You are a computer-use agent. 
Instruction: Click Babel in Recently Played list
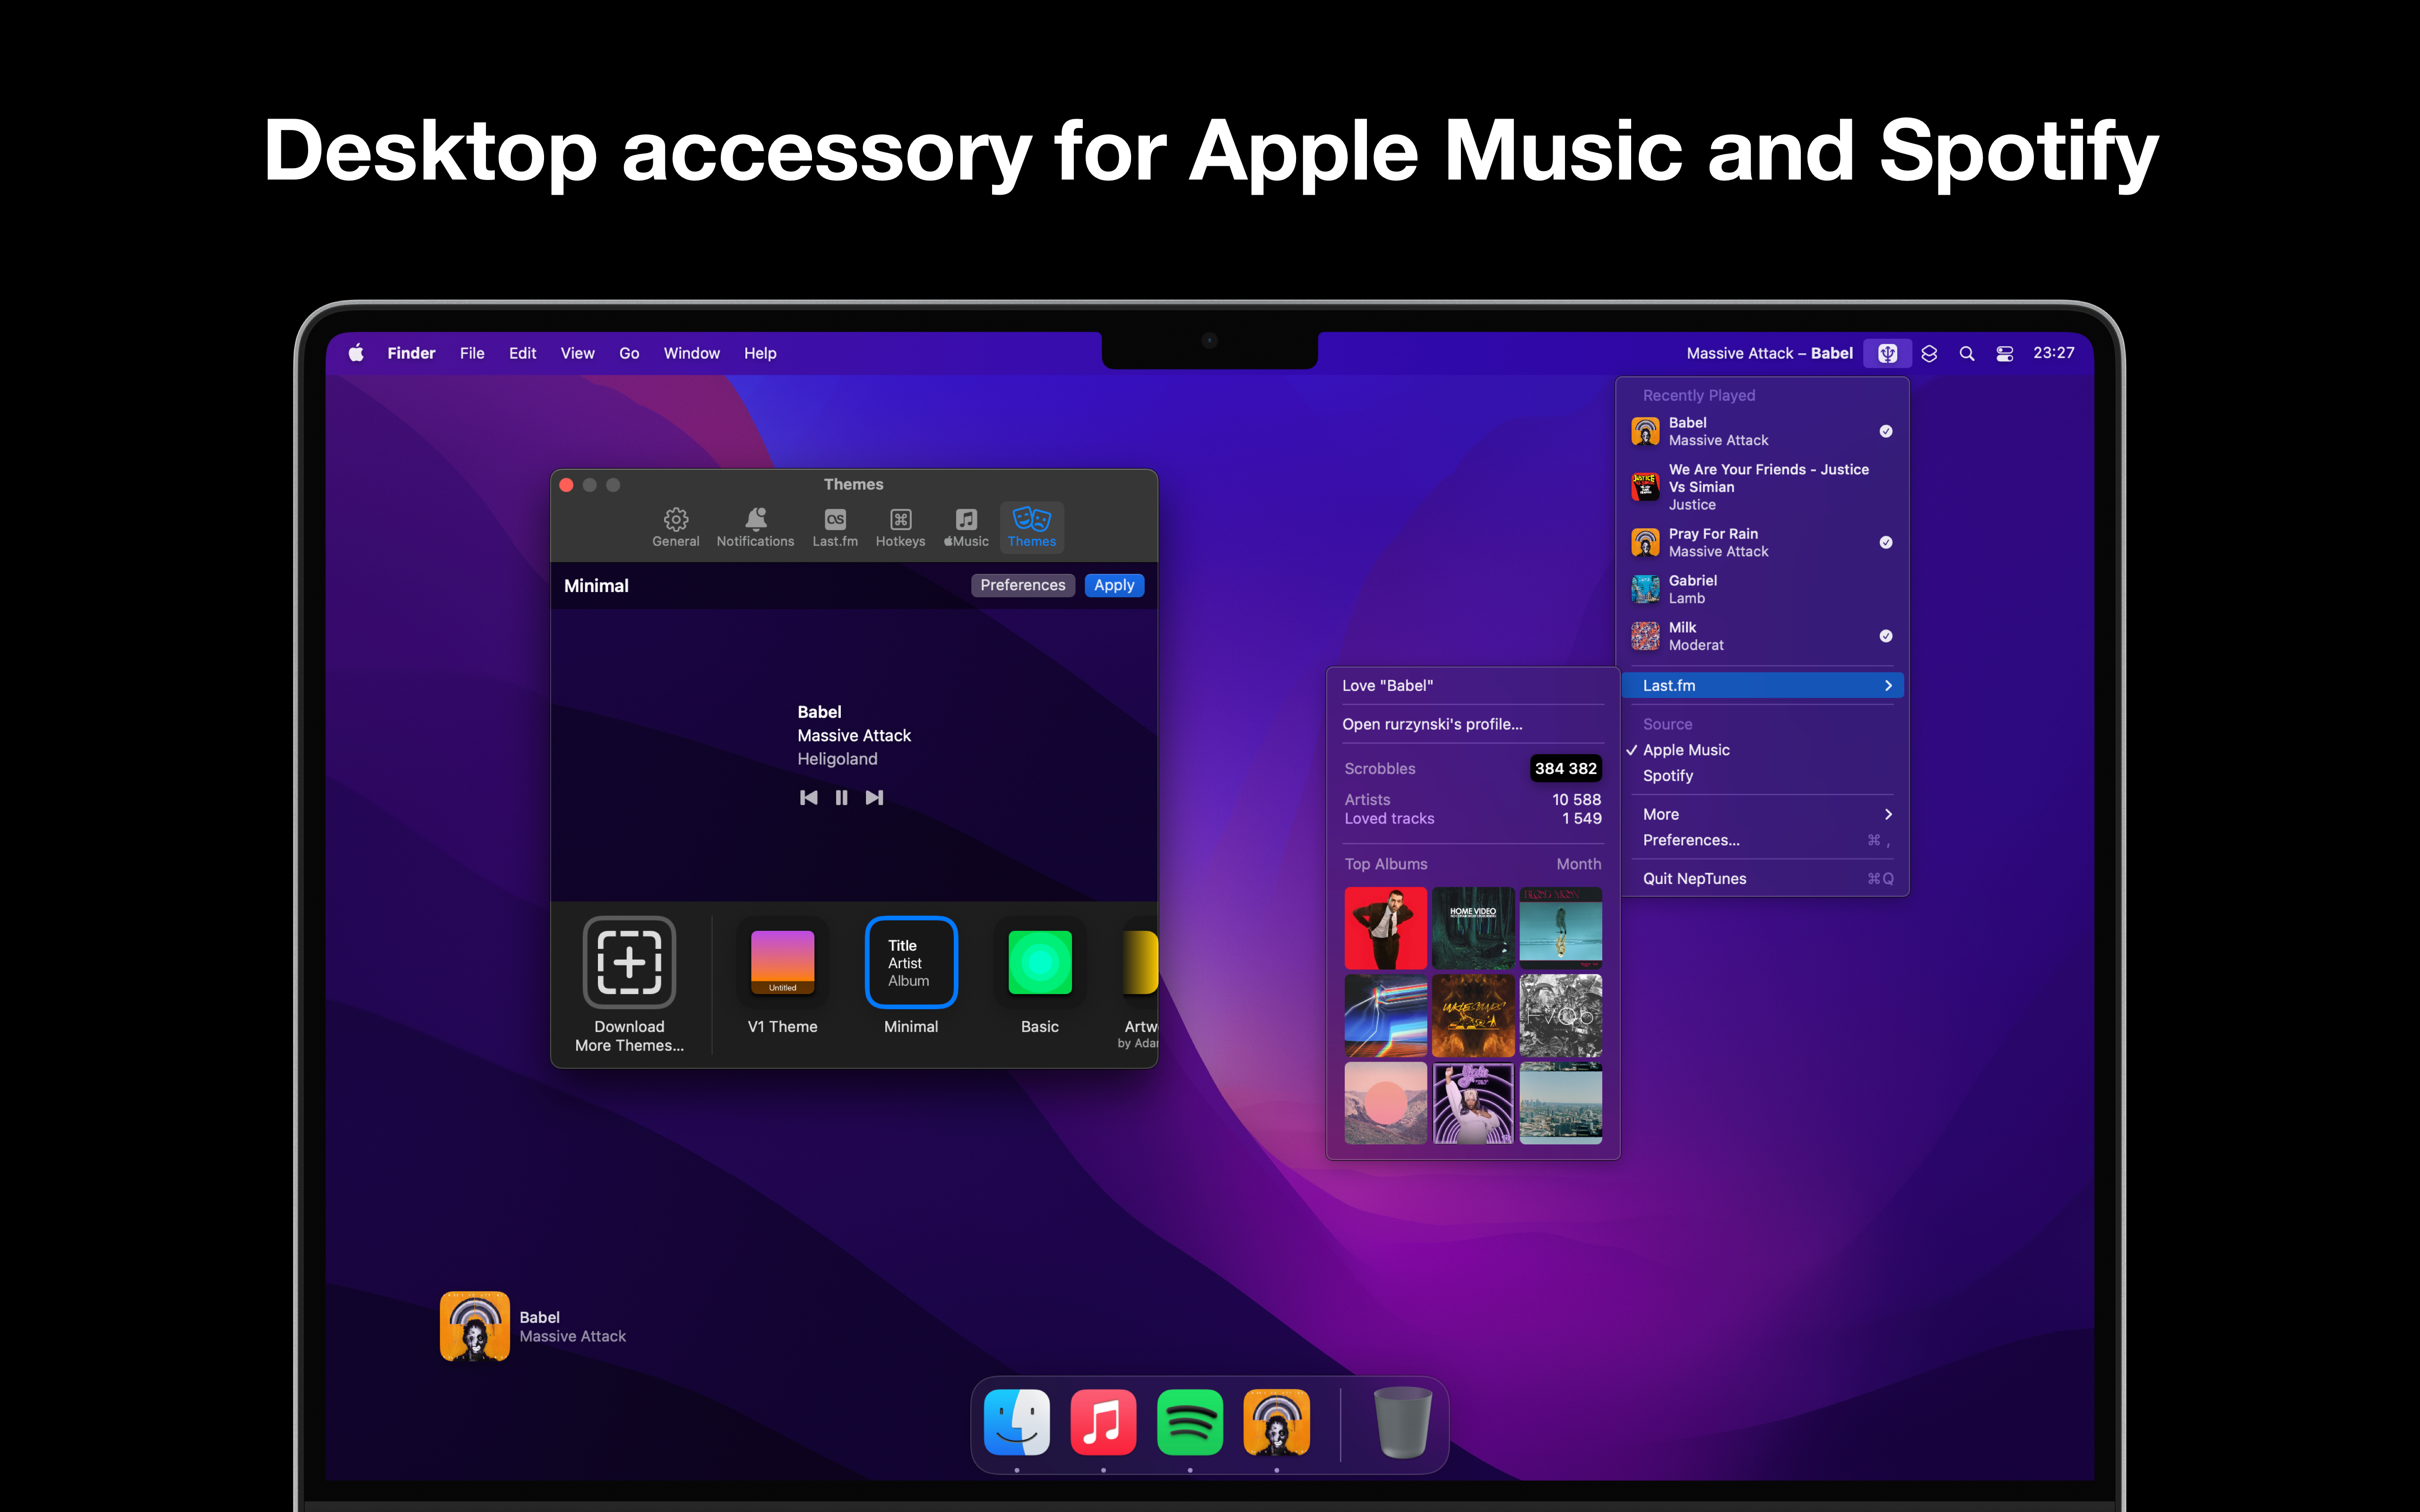pos(1762,431)
